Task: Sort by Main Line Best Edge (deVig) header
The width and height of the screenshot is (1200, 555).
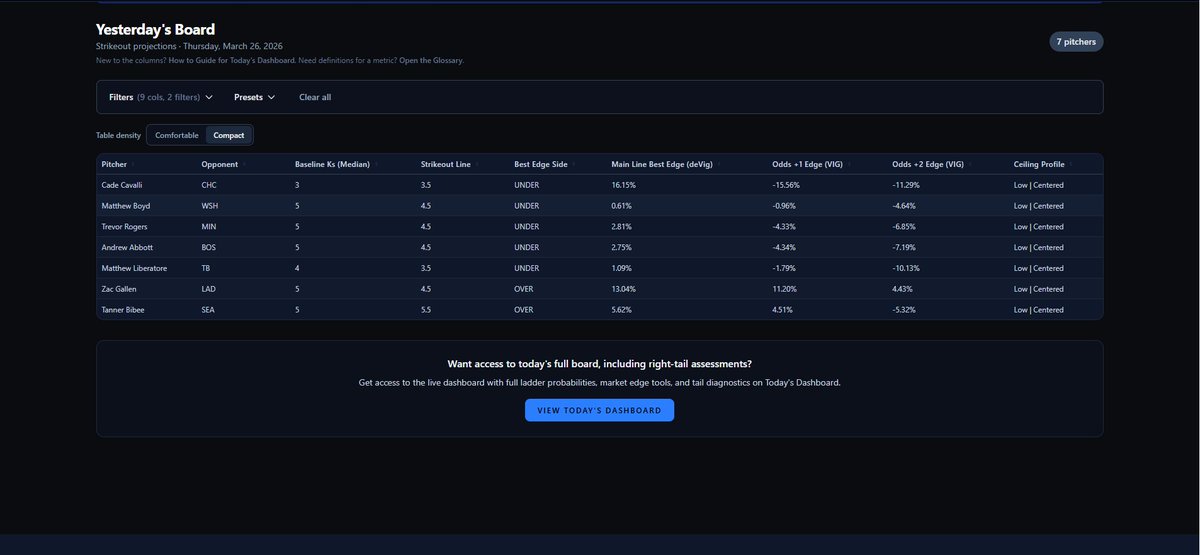Action: [x=666, y=164]
